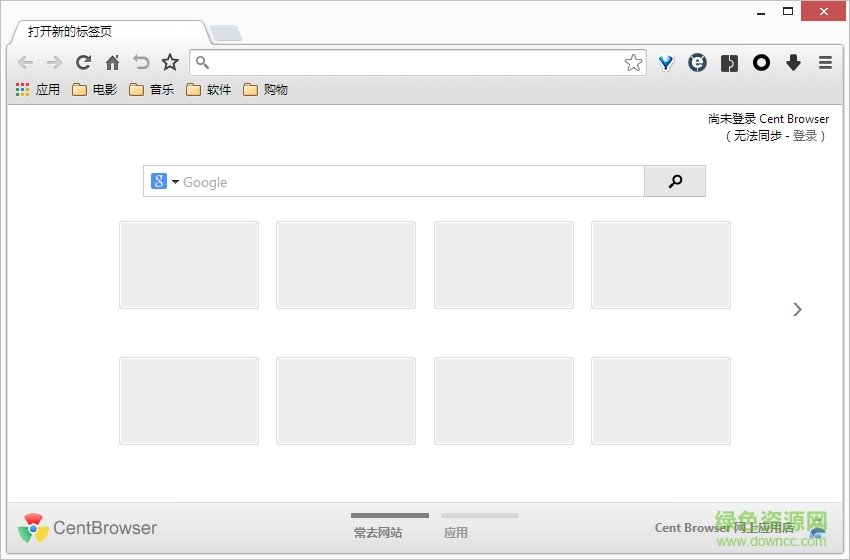850x560 pixels.
Task: Minimize the browser window
Action: click(x=761, y=12)
